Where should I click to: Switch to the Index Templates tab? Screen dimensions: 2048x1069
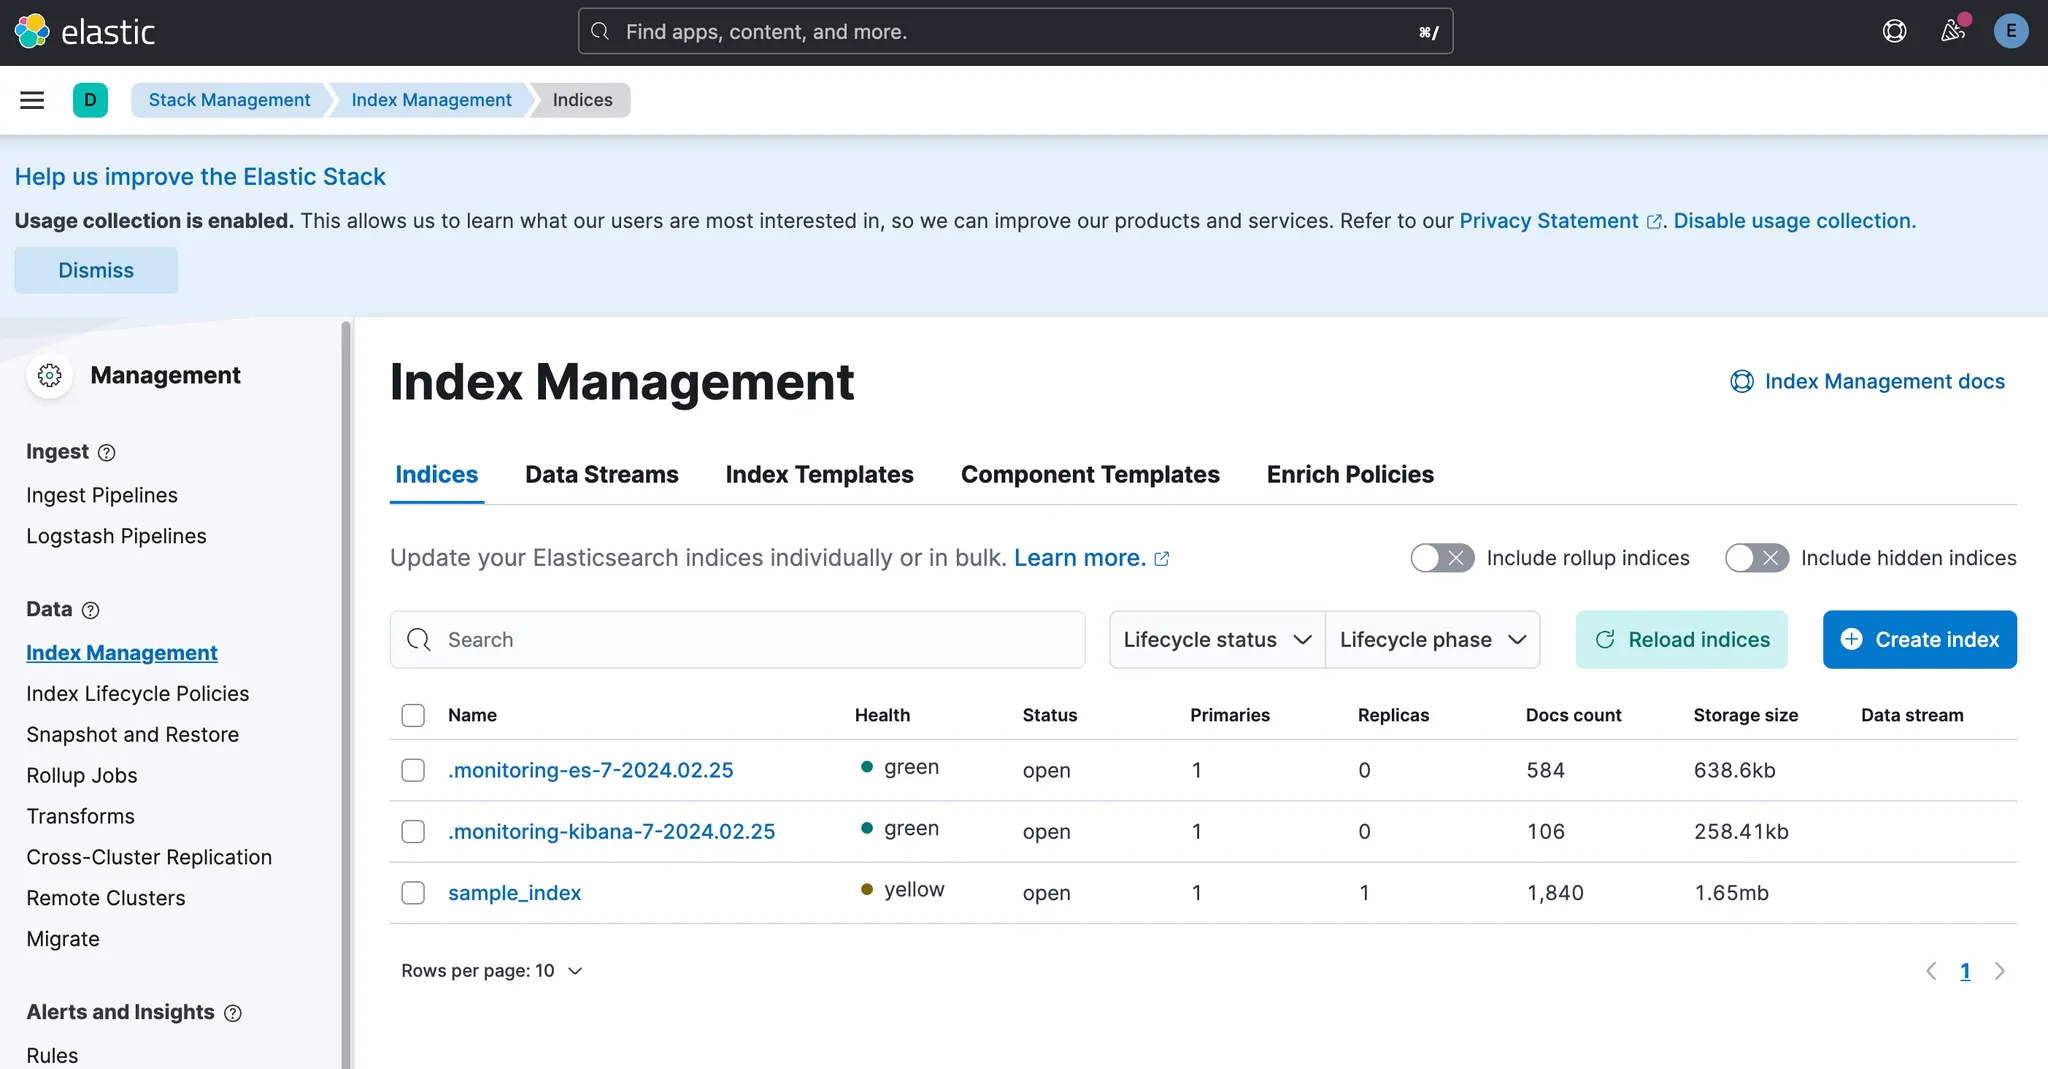[819, 475]
